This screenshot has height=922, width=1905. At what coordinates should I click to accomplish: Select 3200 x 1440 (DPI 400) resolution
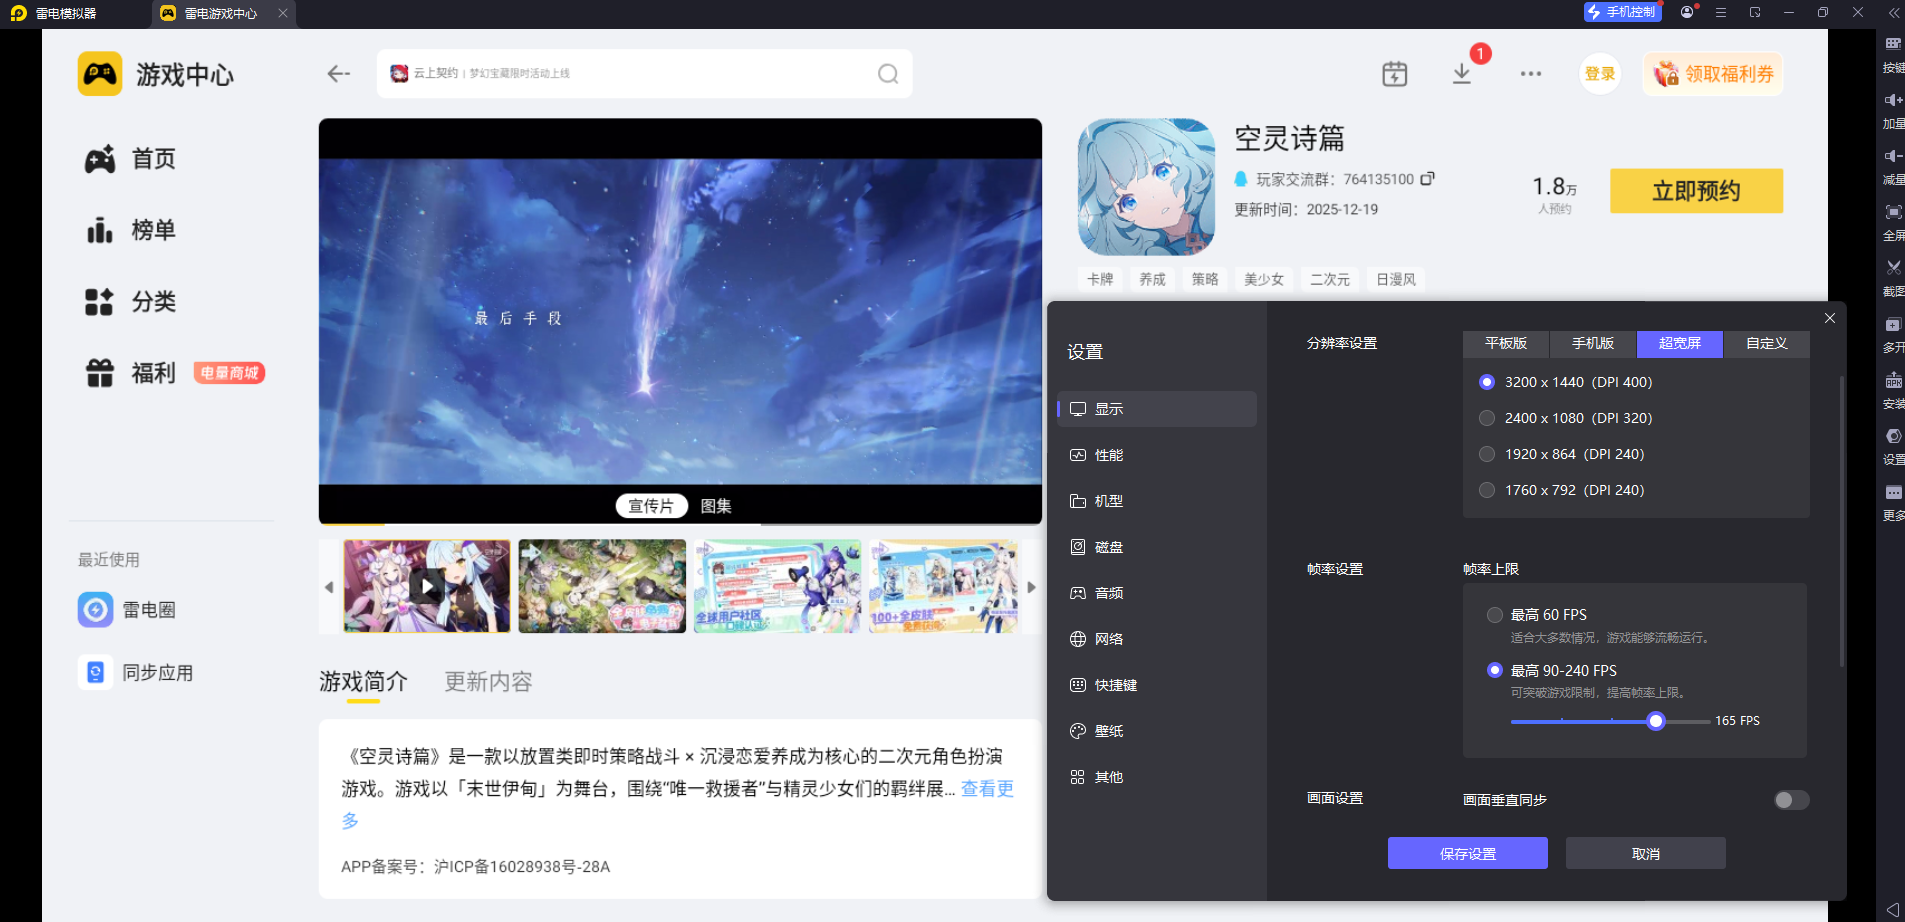point(1487,382)
